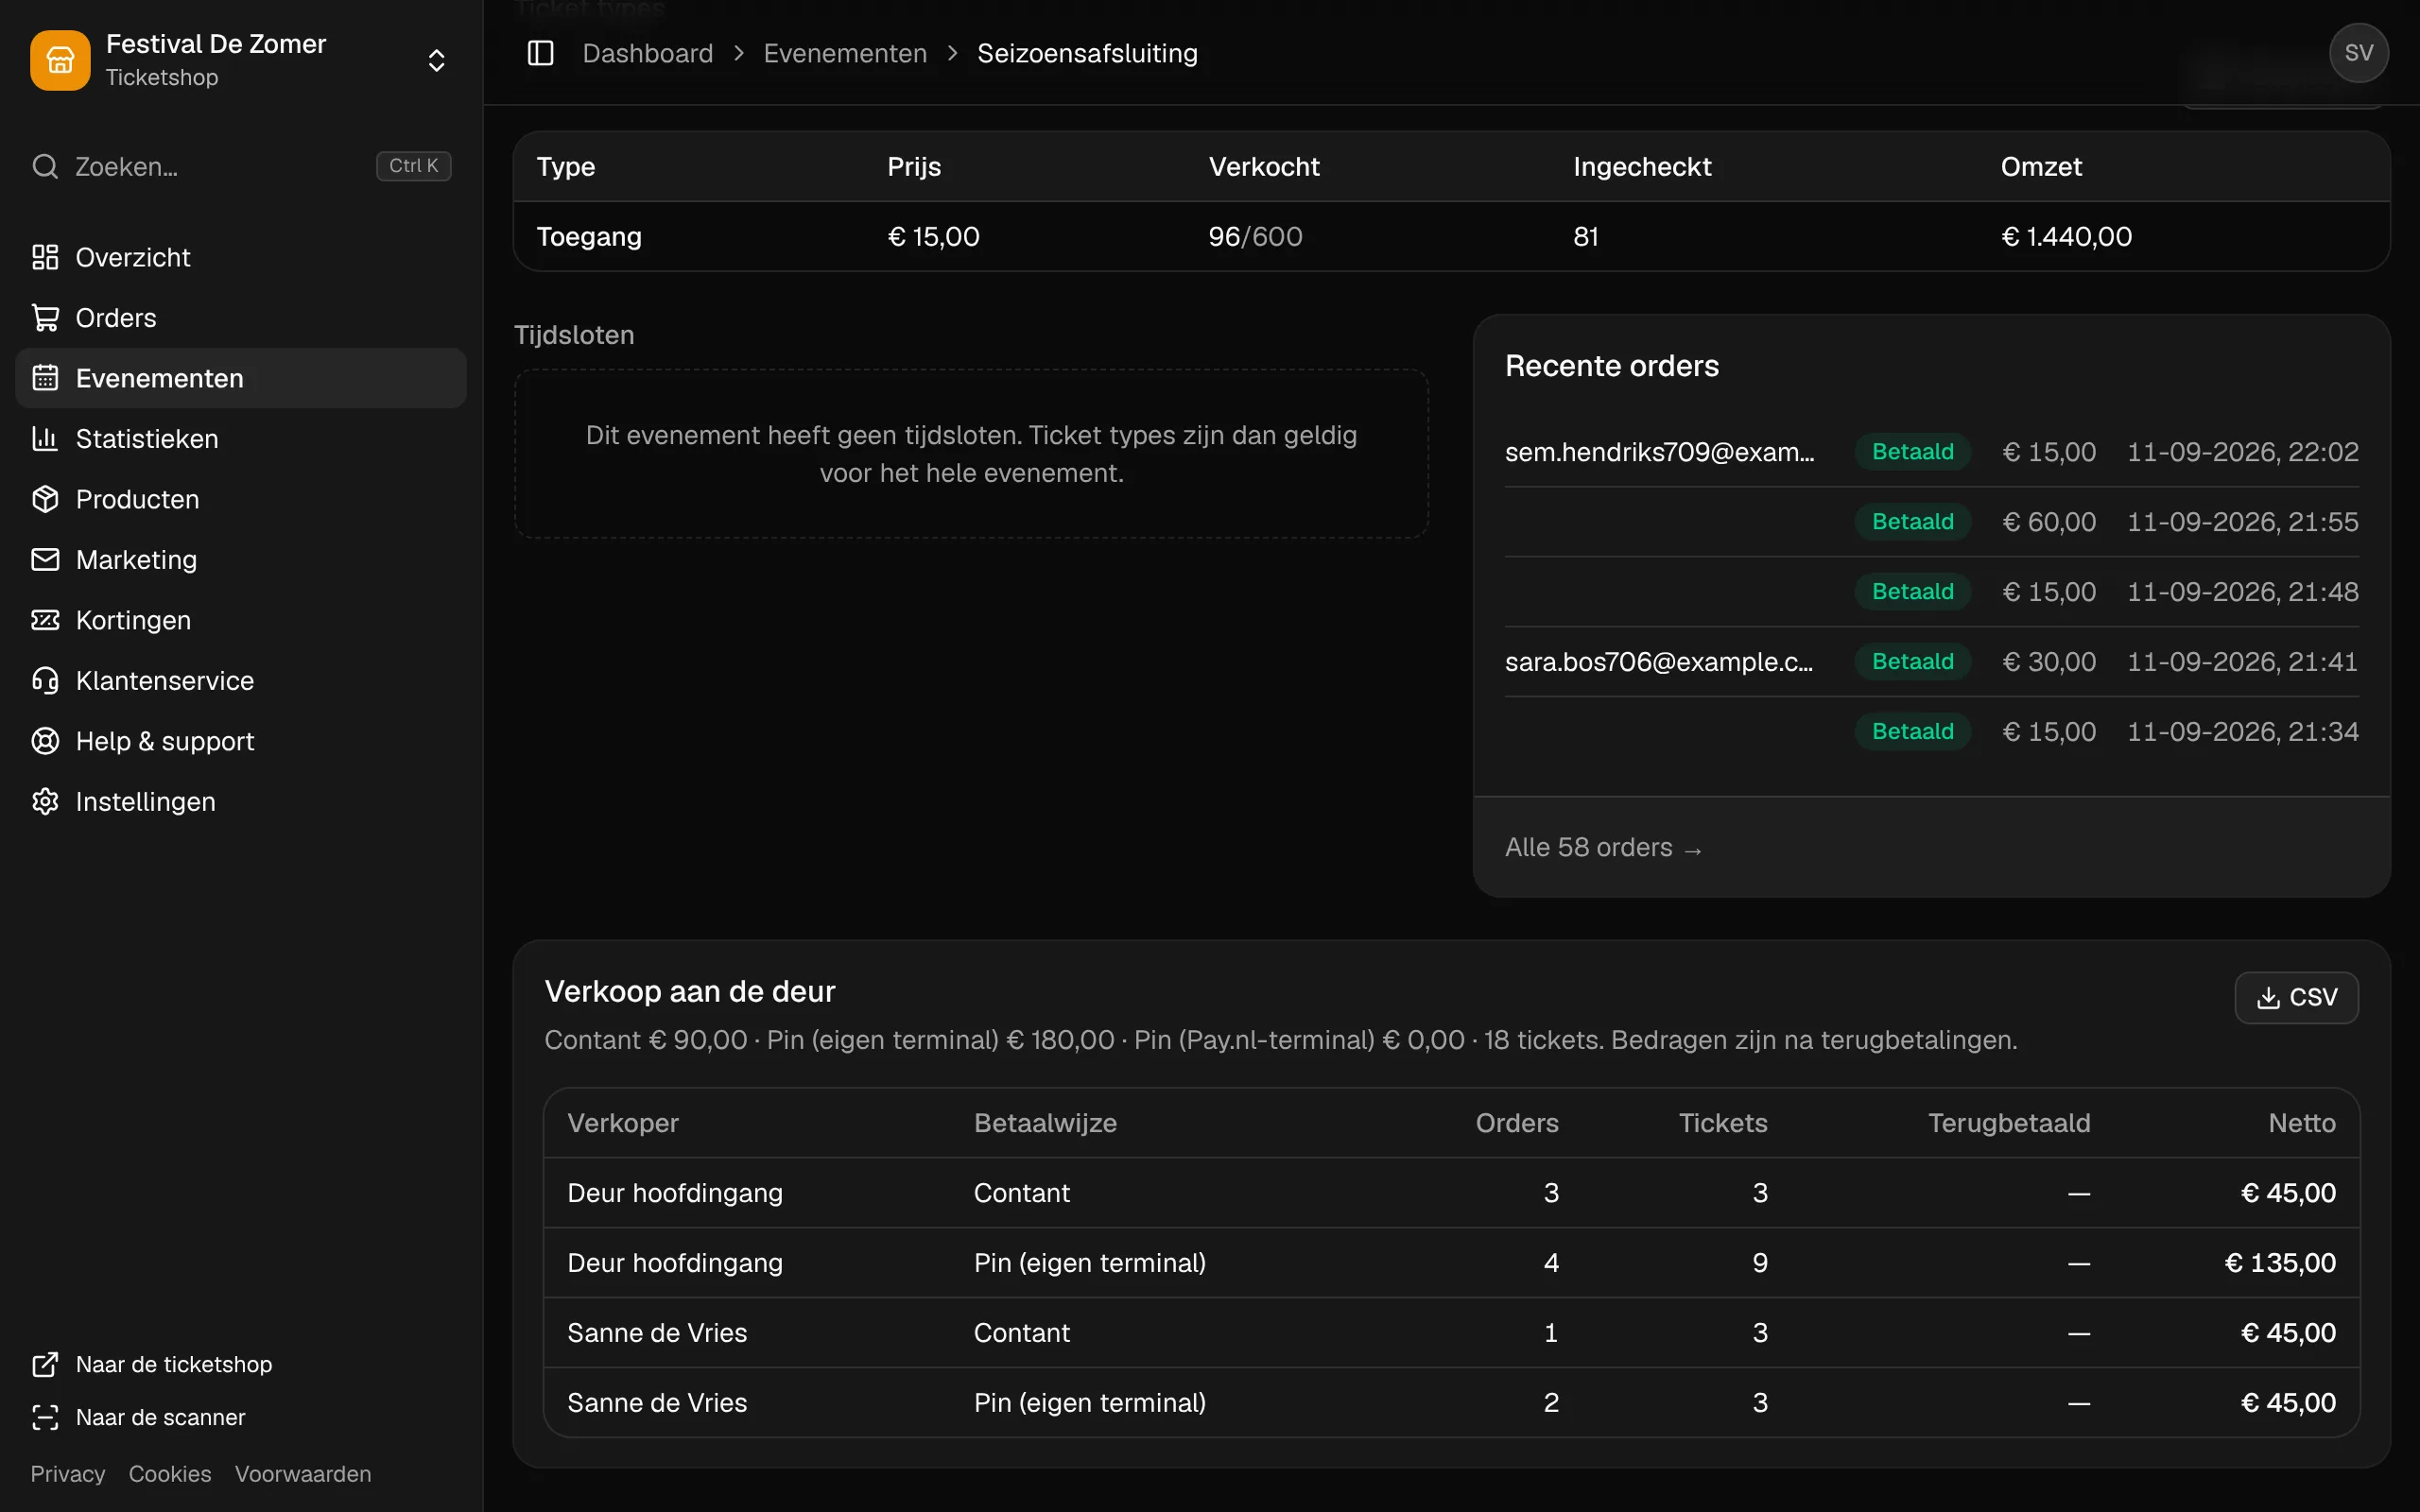The image size is (2420, 1512).
Task: Click the Marketing envelope icon
Action: (45, 560)
